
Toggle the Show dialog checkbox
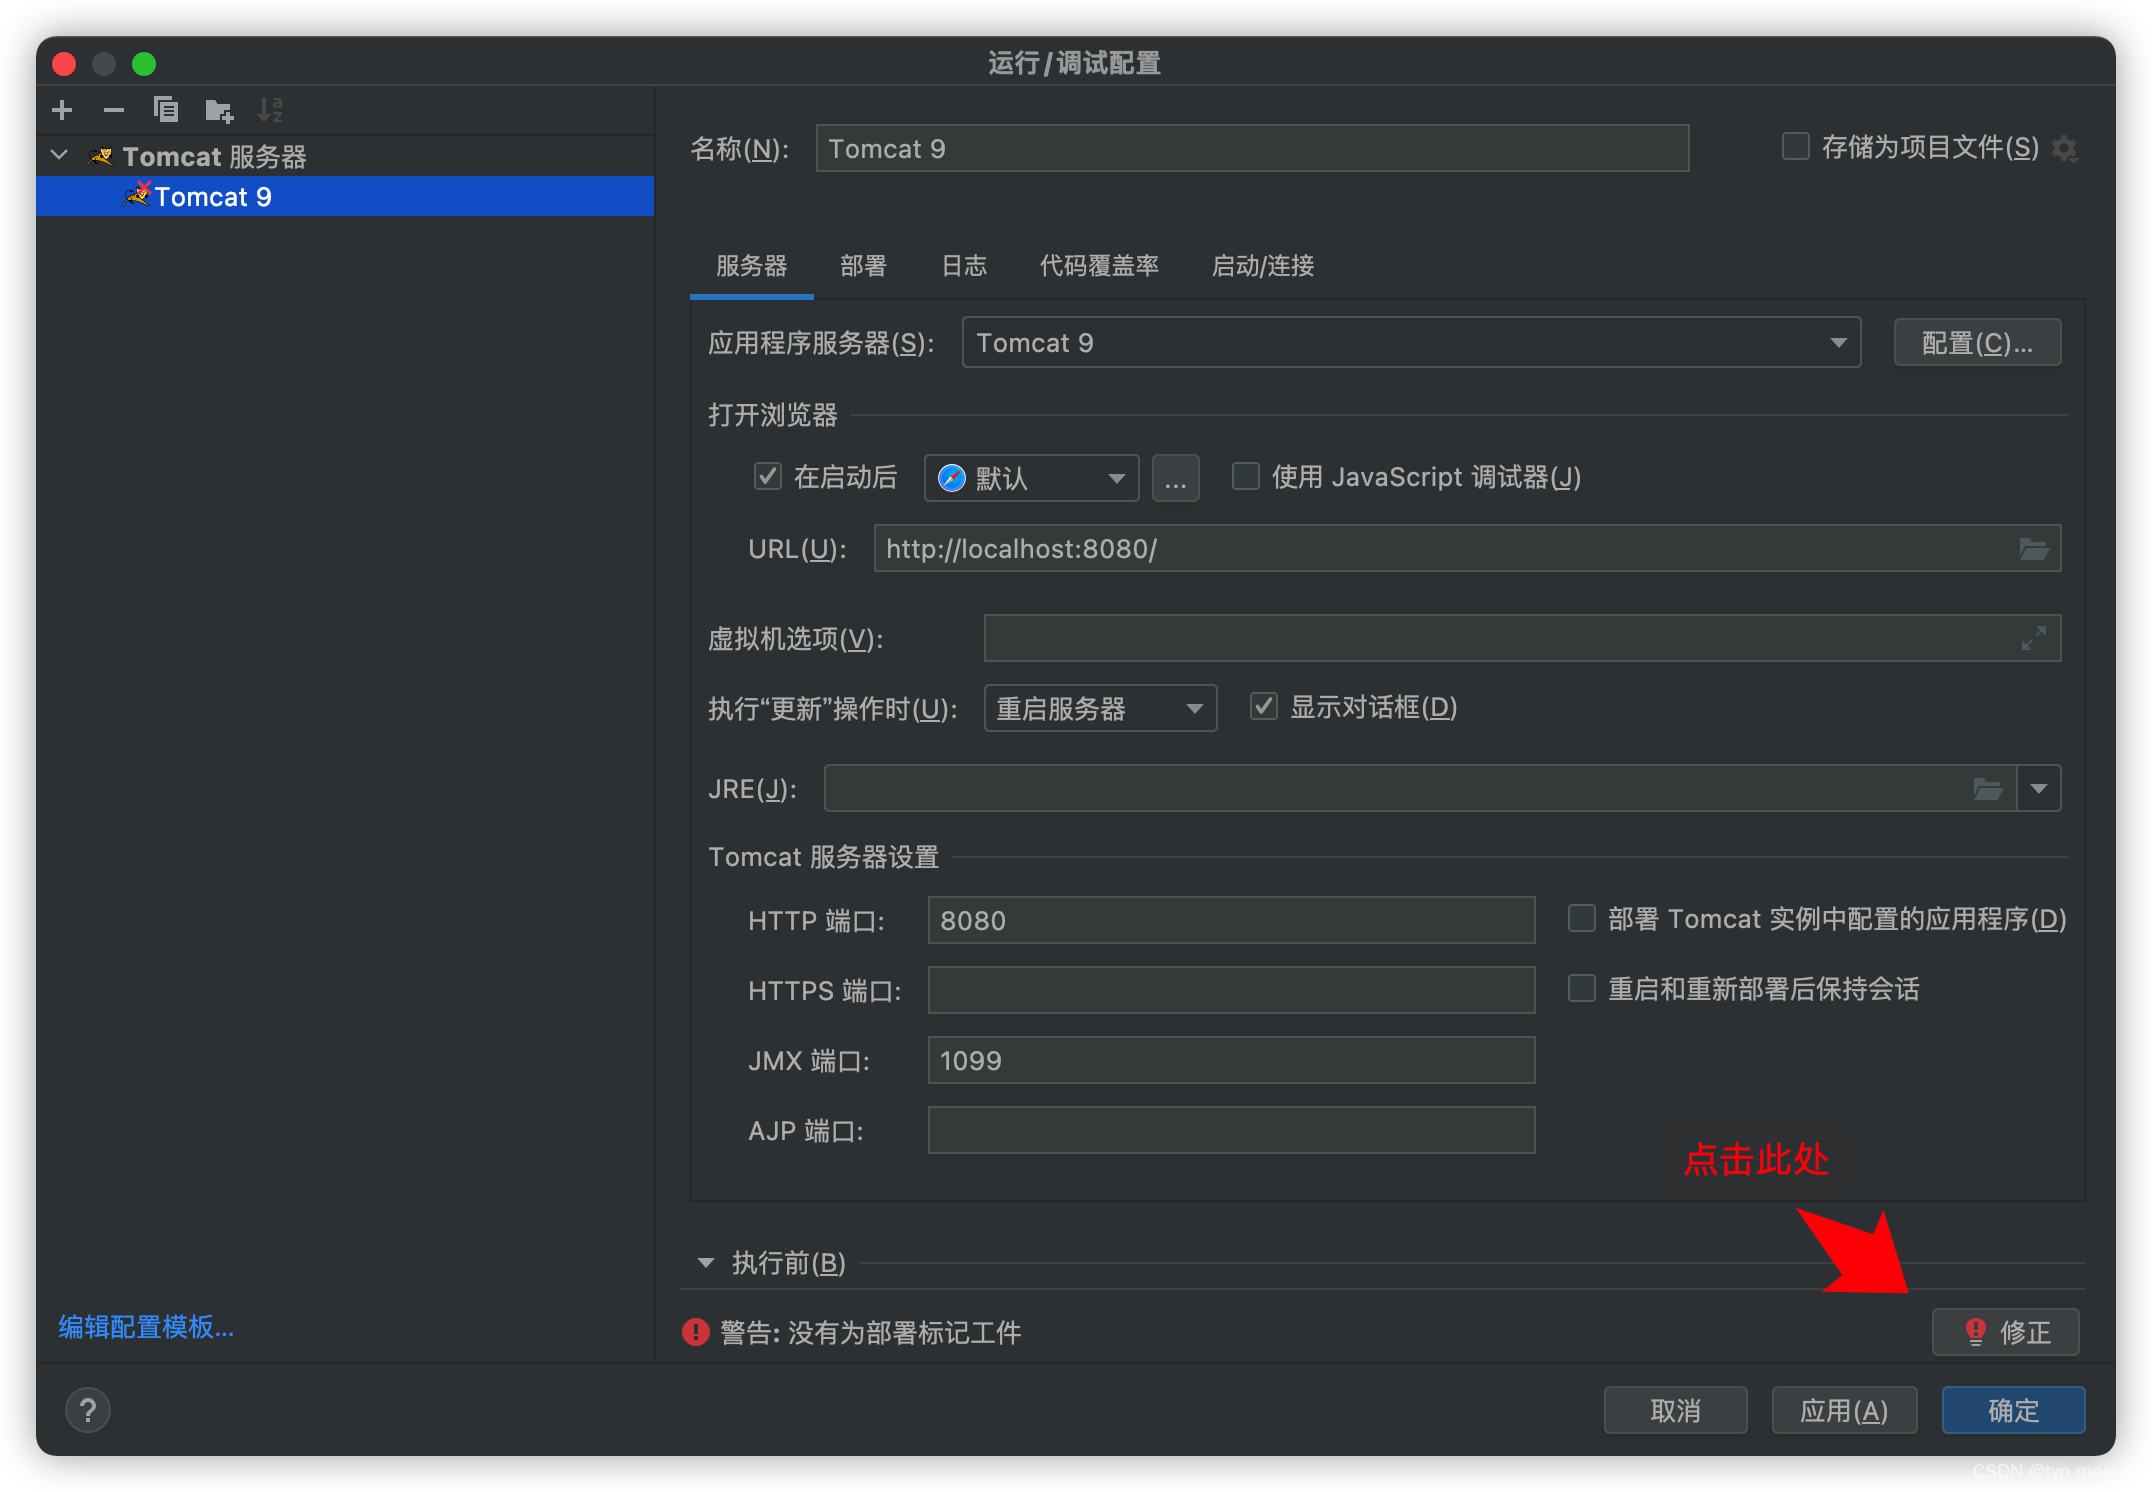pos(1264,707)
